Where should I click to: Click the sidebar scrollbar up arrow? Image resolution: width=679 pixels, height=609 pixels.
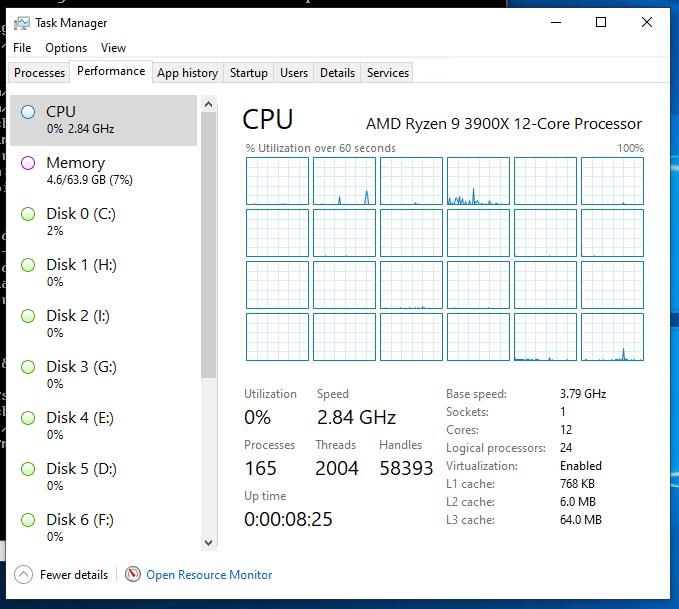(x=209, y=104)
